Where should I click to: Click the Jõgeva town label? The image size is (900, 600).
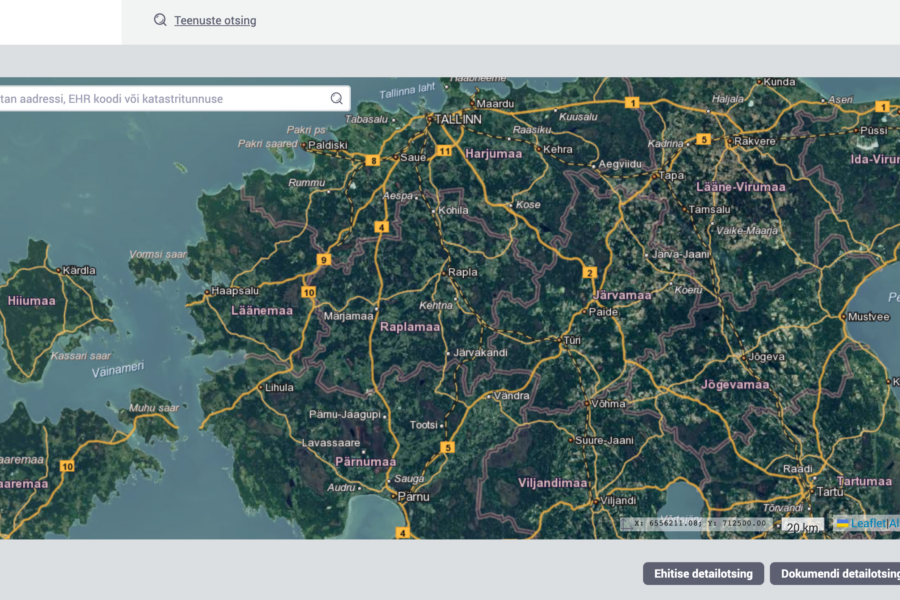(766, 357)
